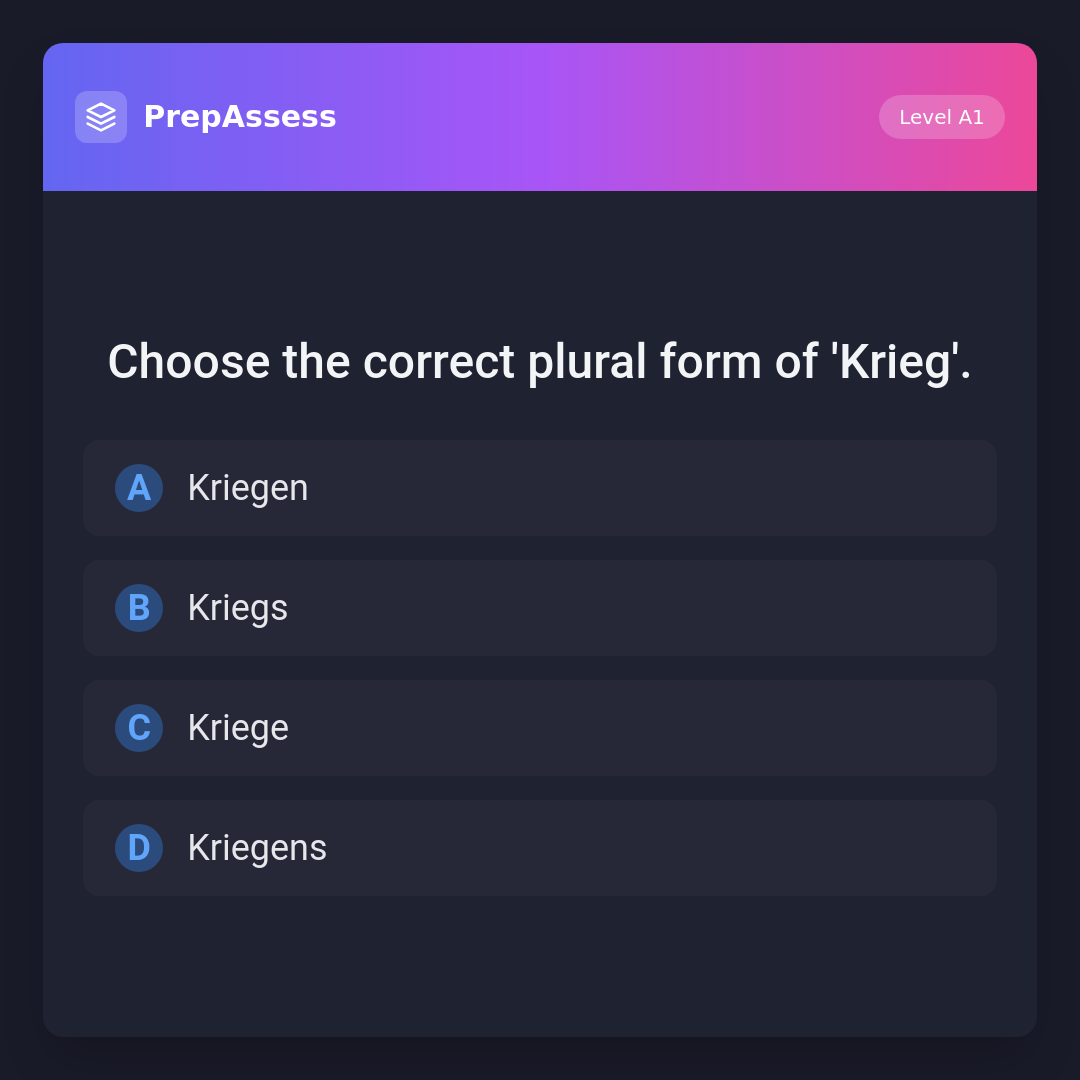Click the PrepAssess stacked layers logo icon
This screenshot has height=1080, width=1080.
point(101,117)
